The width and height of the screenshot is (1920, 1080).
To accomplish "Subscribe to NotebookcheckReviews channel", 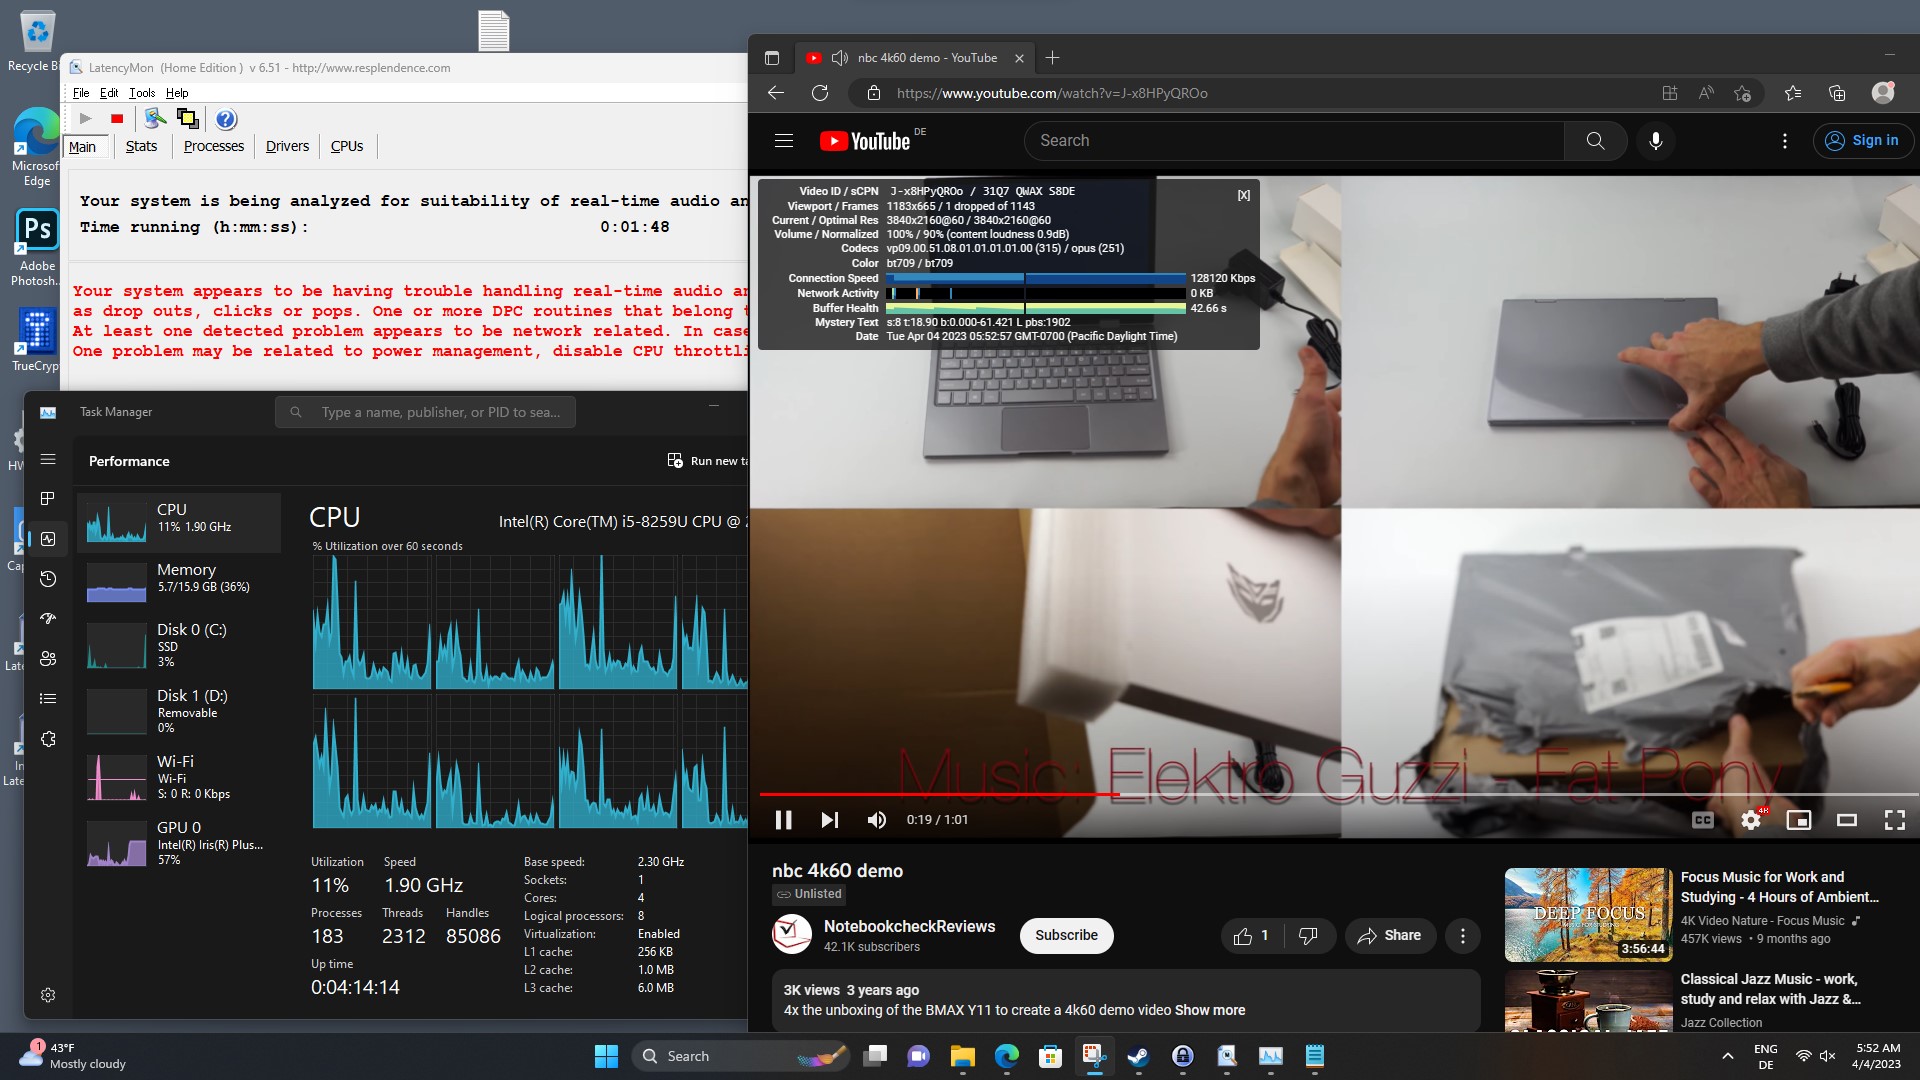I will [1066, 935].
